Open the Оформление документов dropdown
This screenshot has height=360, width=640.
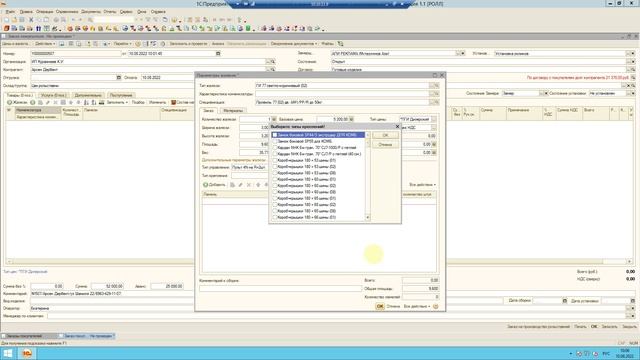(293, 44)
